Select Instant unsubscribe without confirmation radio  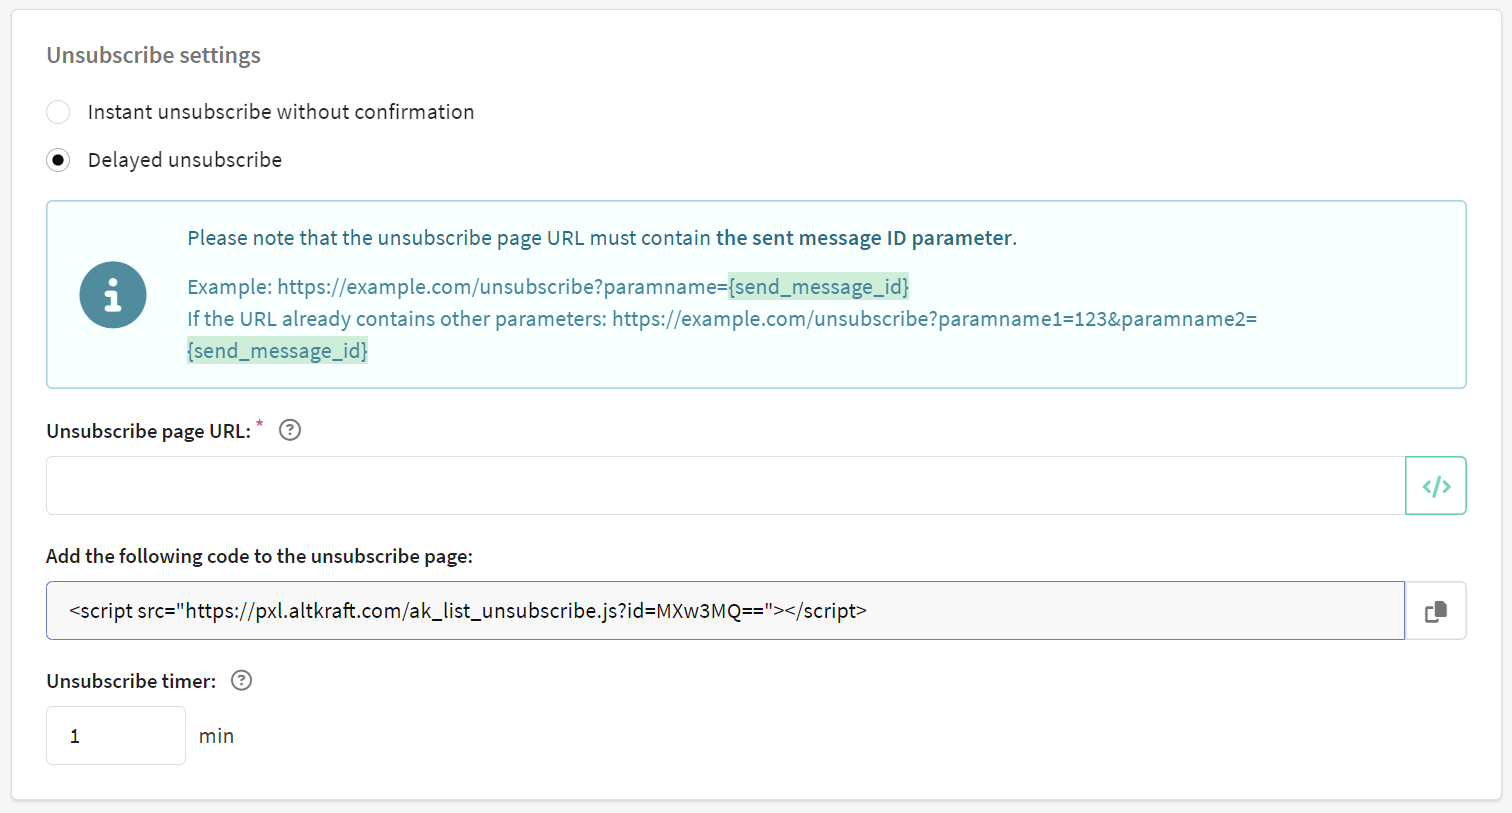coord(59,112)
